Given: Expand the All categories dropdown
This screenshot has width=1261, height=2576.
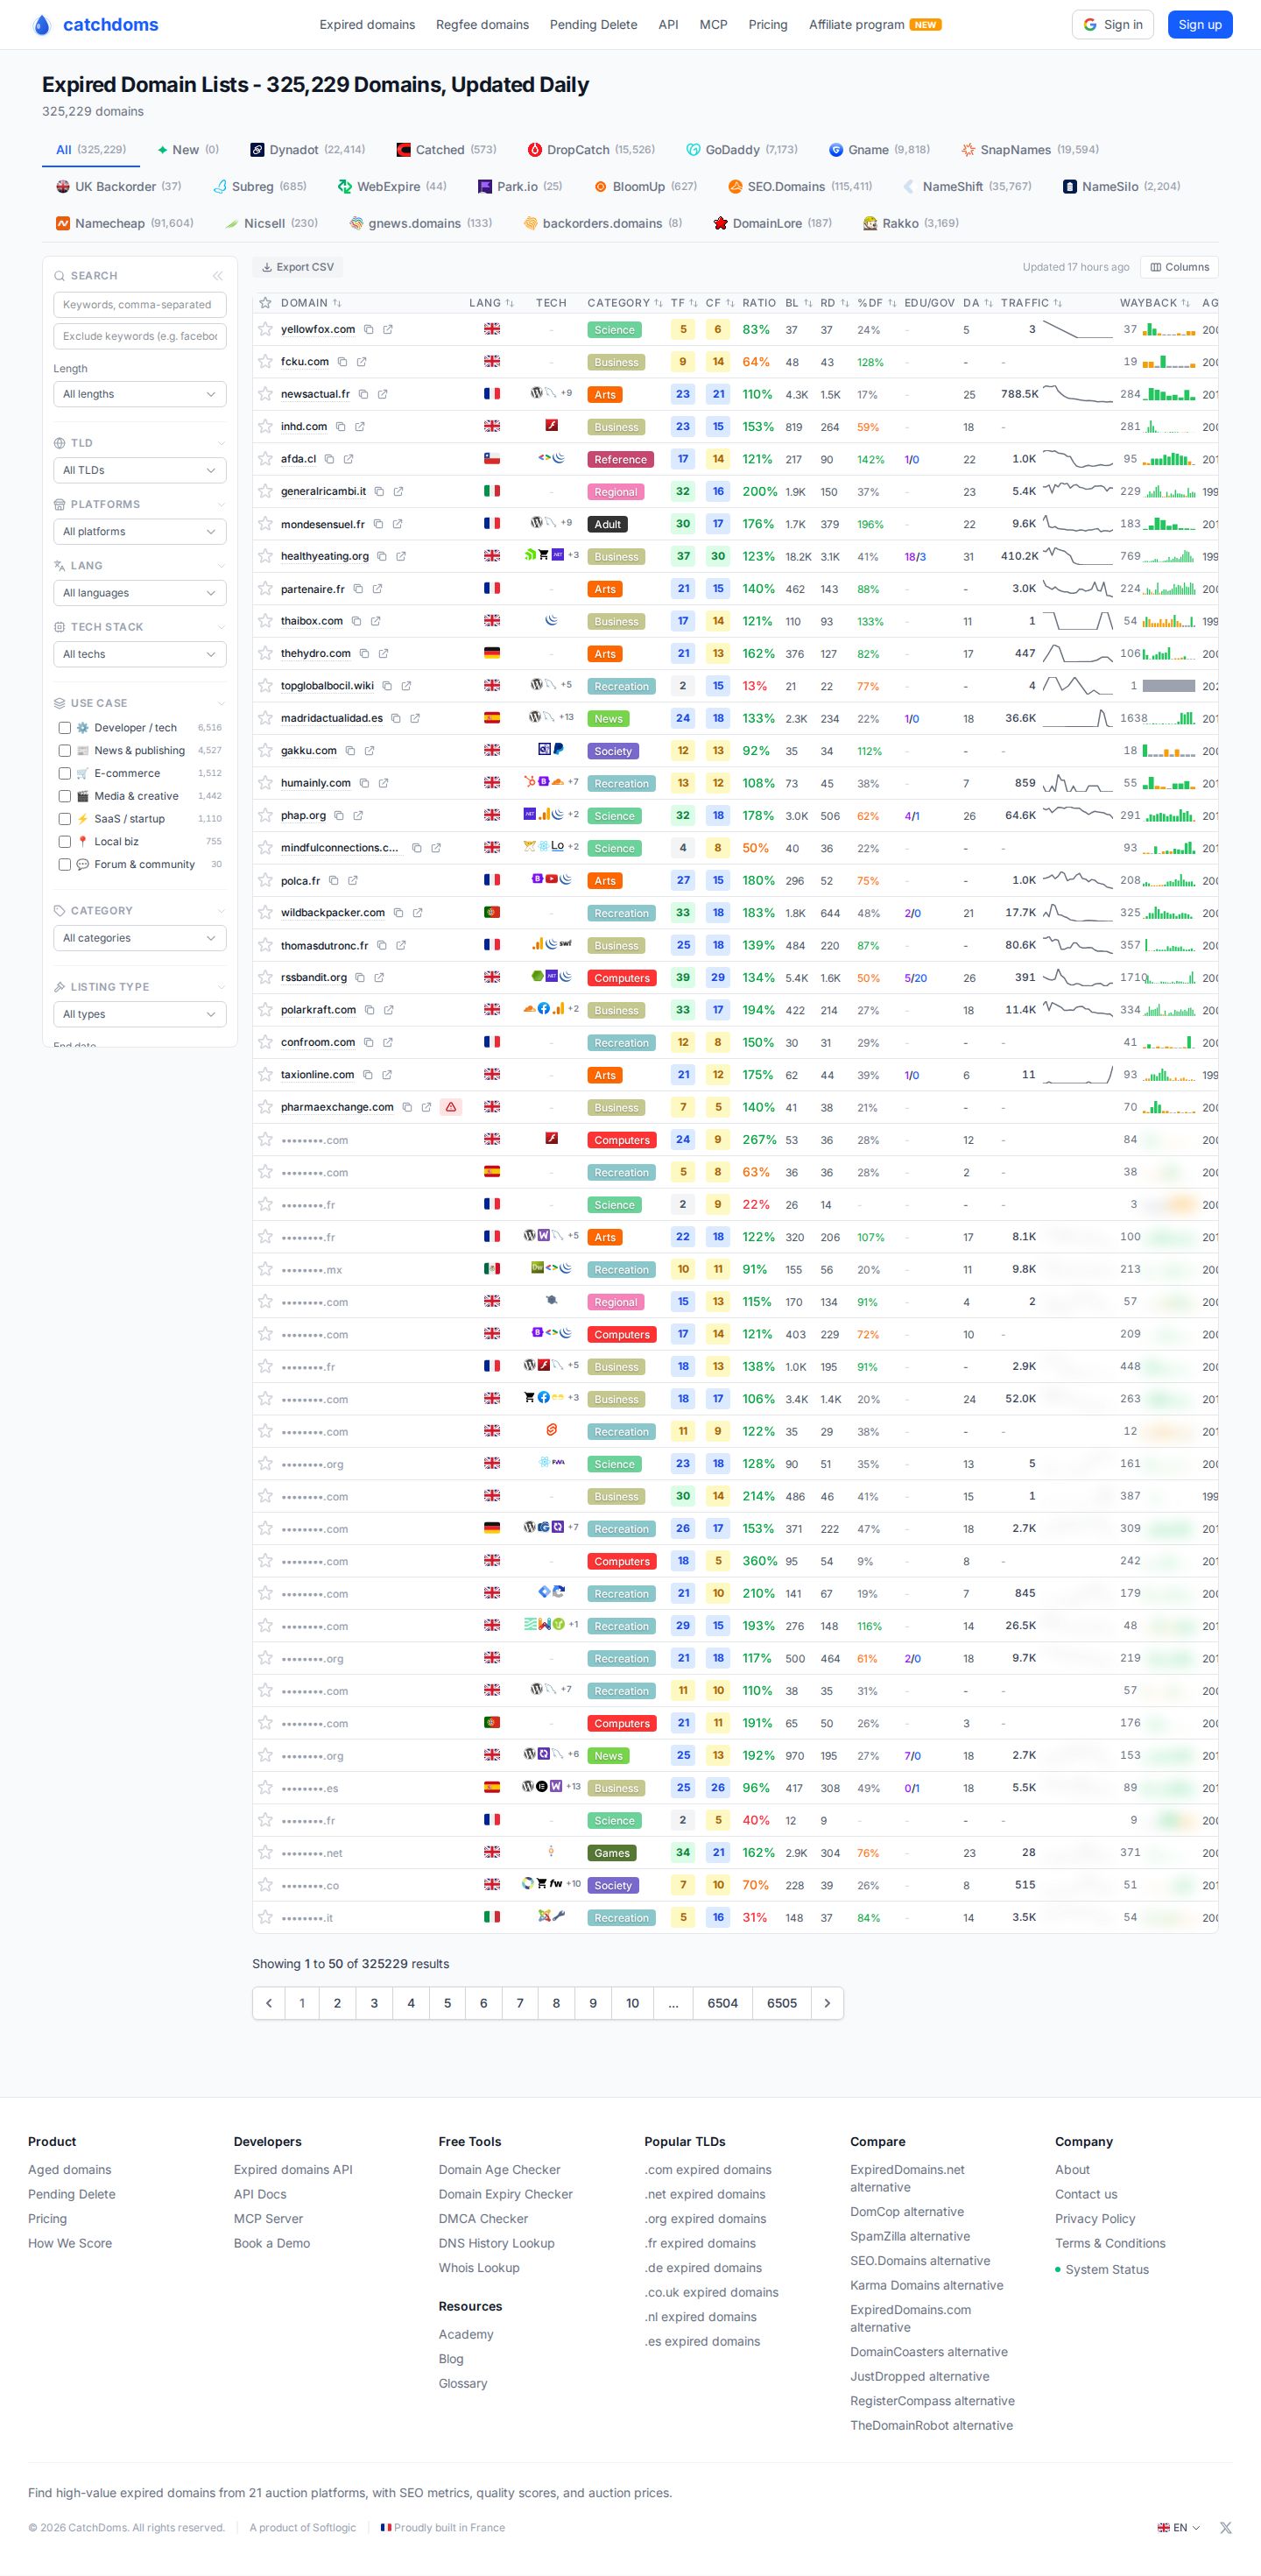Looking at the screenshot, I should [140, 938].
